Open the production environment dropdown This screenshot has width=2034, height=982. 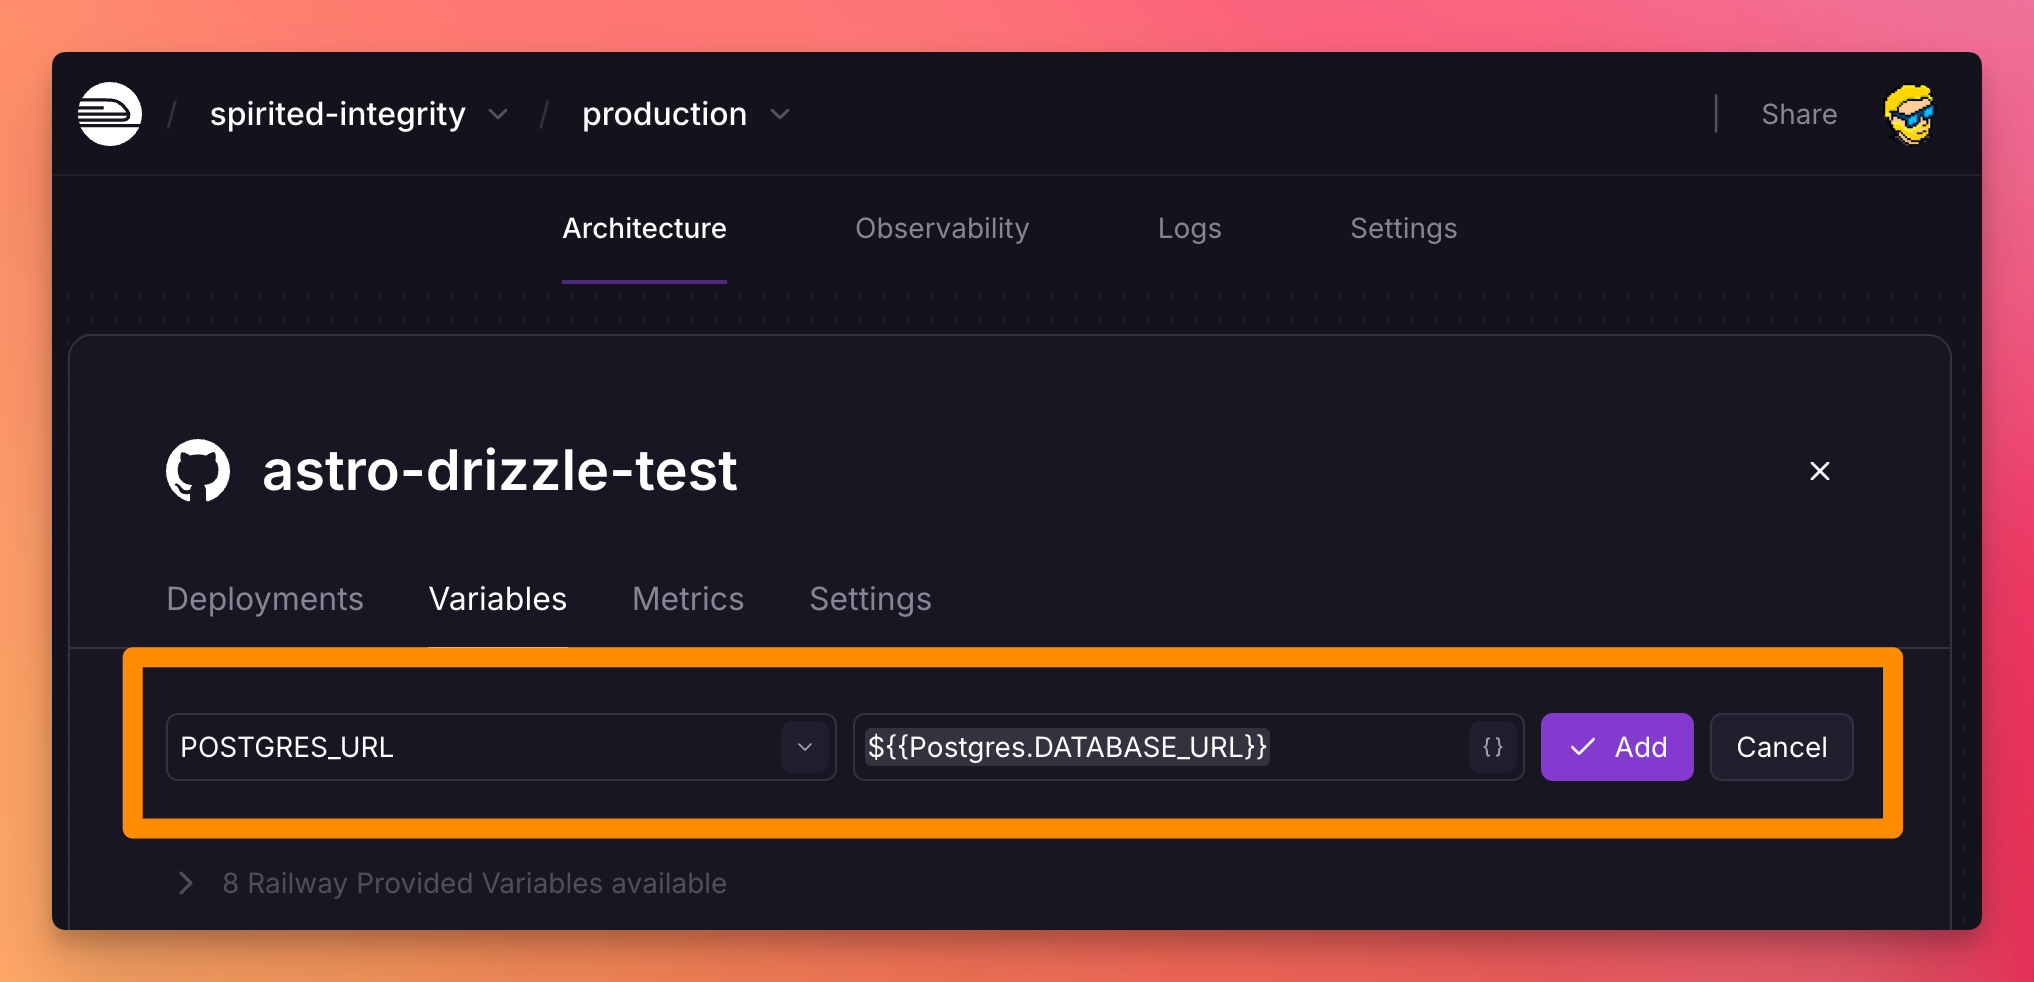coord(780,115)
